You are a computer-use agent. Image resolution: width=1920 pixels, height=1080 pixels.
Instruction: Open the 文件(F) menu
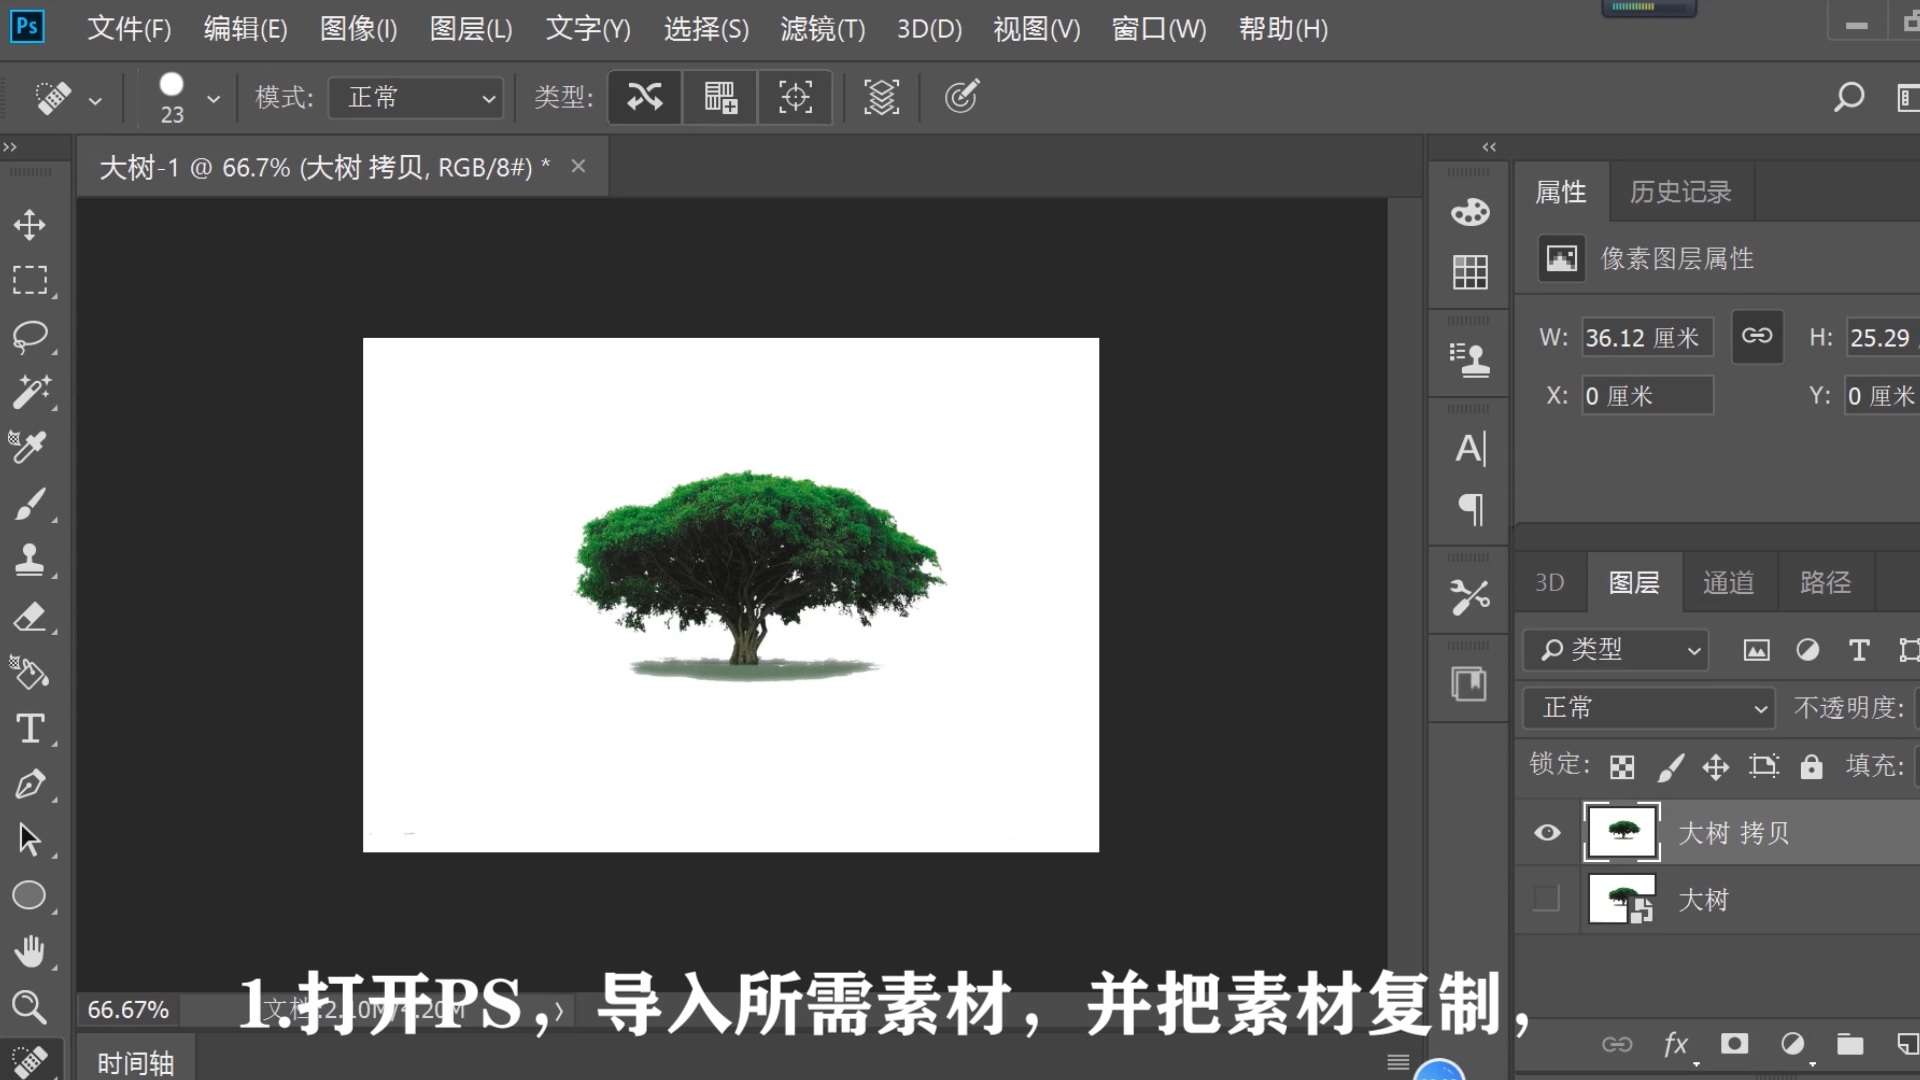click(129, 29)
